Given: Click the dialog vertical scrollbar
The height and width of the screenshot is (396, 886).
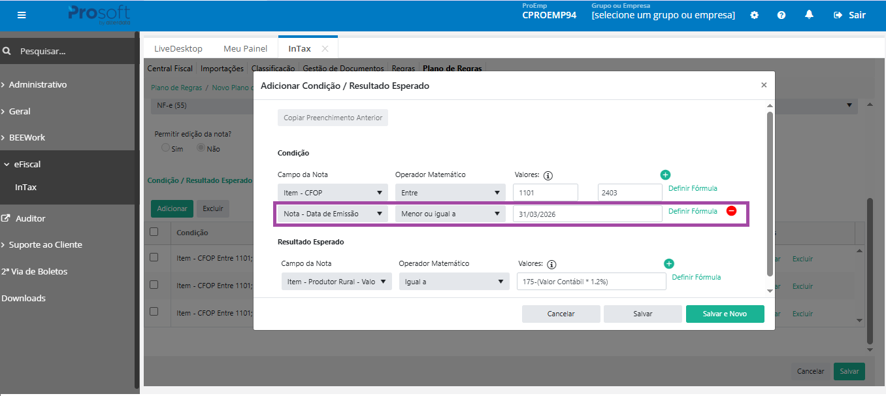Looking at the screenshot, I should coord(769,194).
